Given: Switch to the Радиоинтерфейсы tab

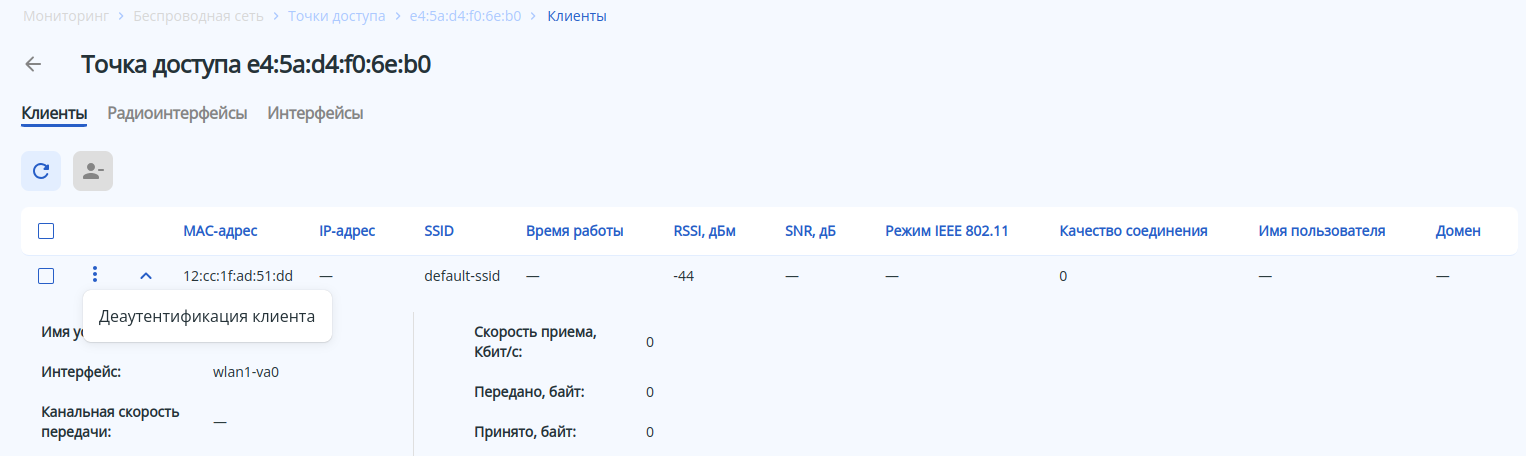Looking at the screenshot, I should [177, 113].
